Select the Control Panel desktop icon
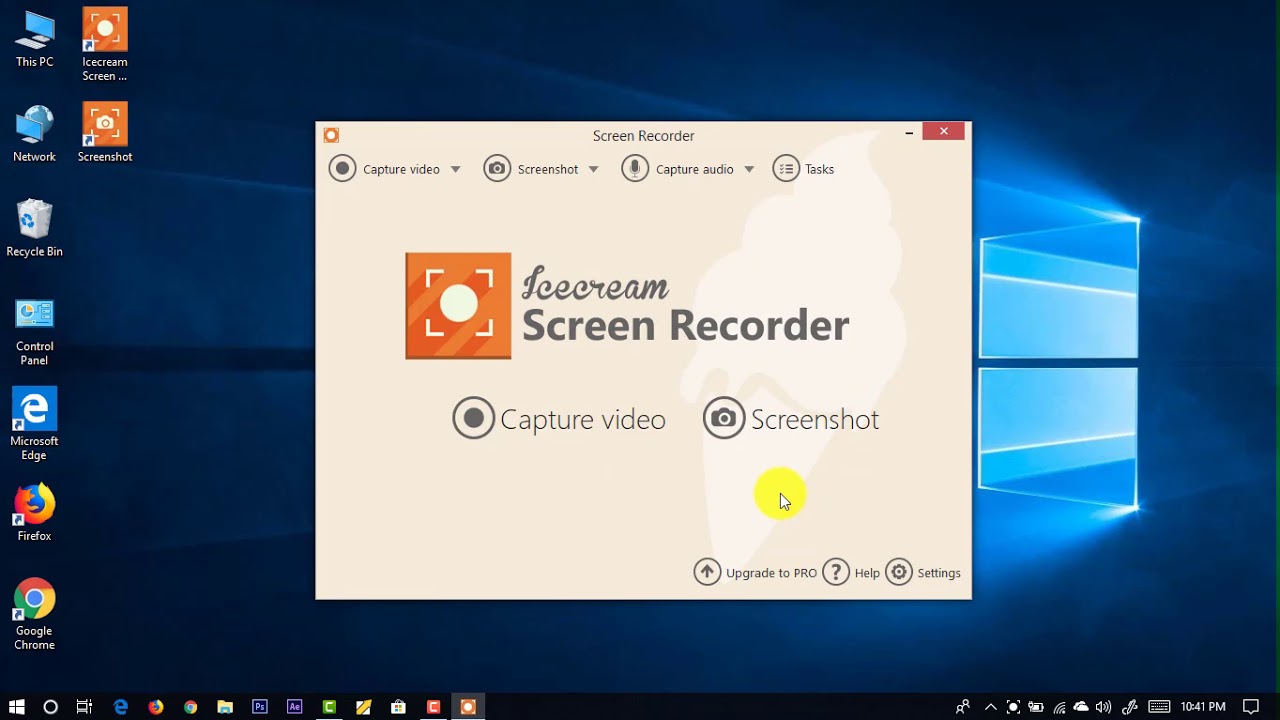Viewport: 1280px width, 720px height. [34, 332]
